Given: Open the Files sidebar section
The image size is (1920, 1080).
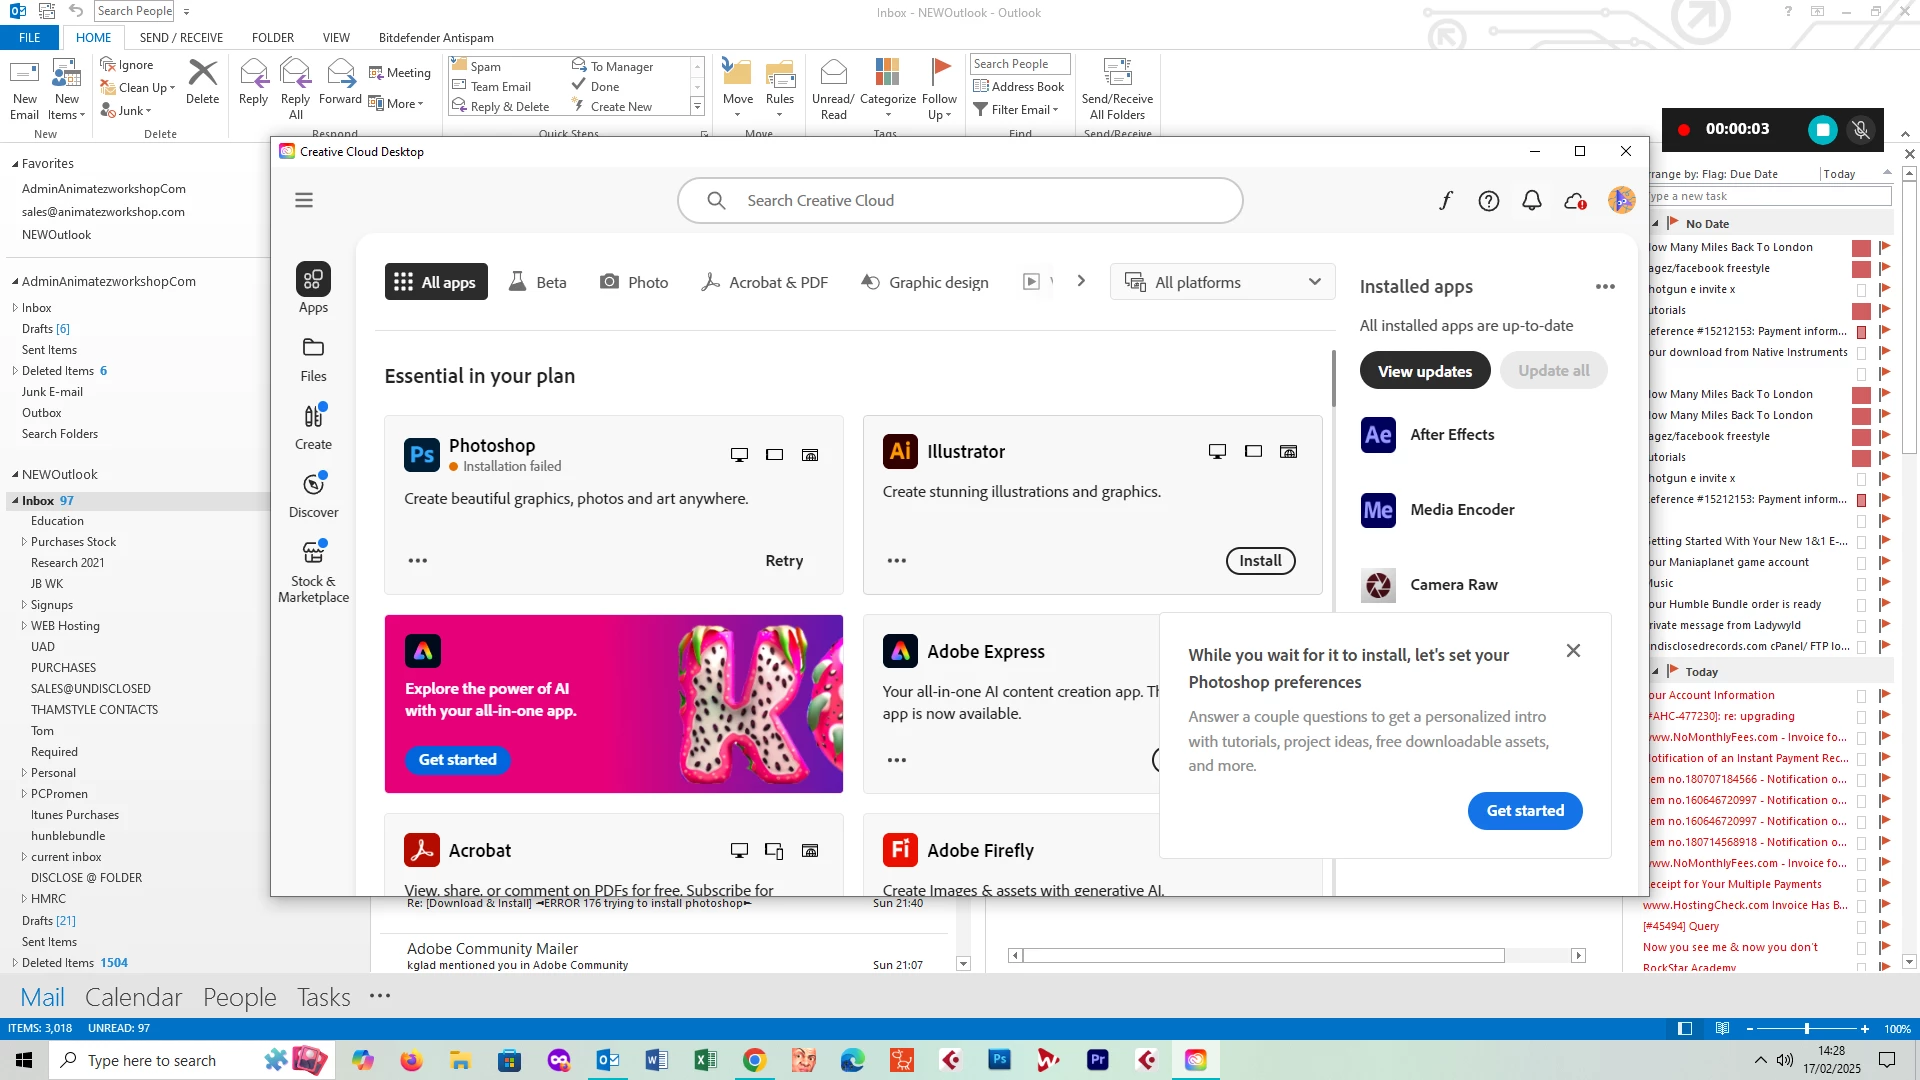Looking at the screenshot, I should [313, 359].
